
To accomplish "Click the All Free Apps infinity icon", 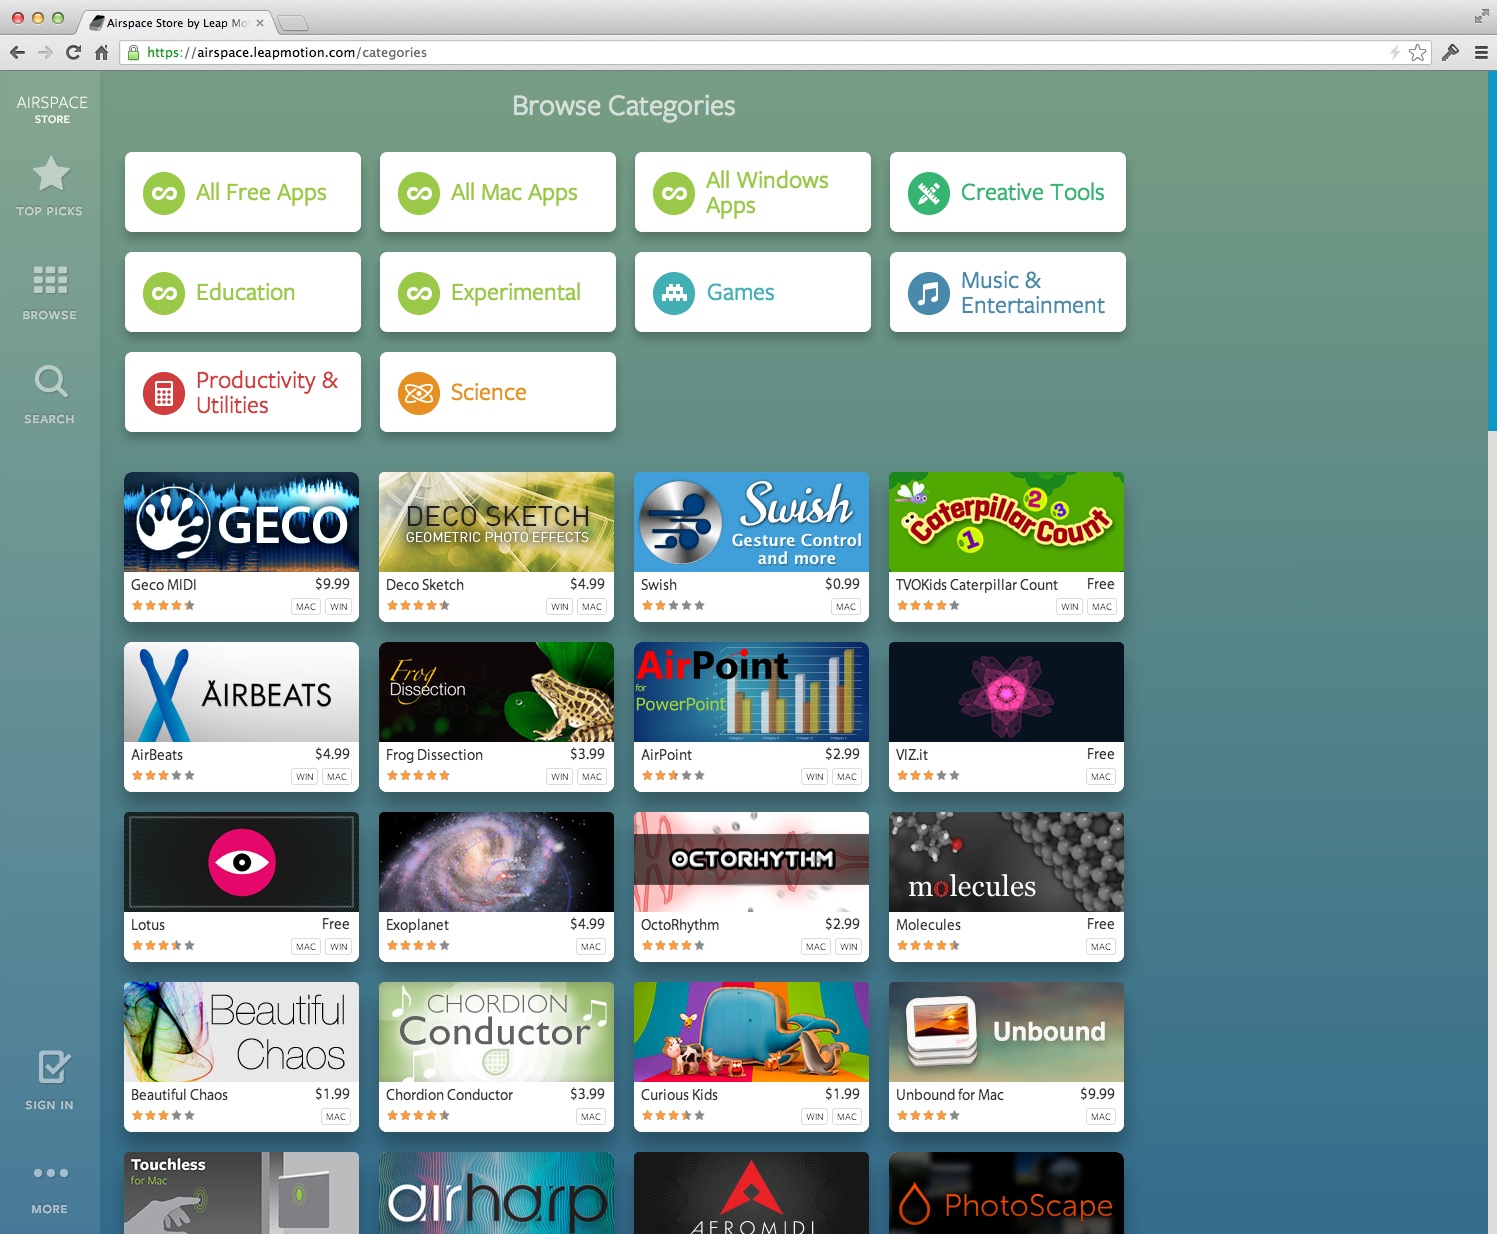I will (164, 193).
